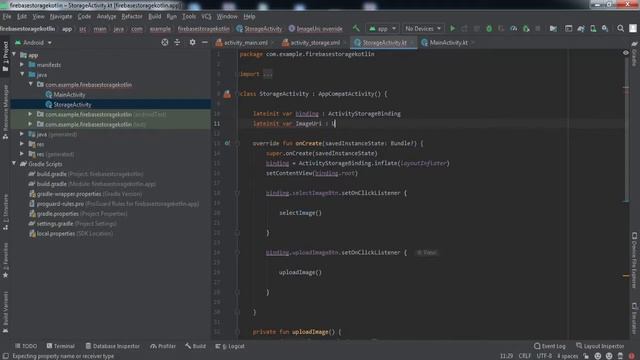
Task: Open the app run configuration dropdown
Action: click(x=382, y=29)
